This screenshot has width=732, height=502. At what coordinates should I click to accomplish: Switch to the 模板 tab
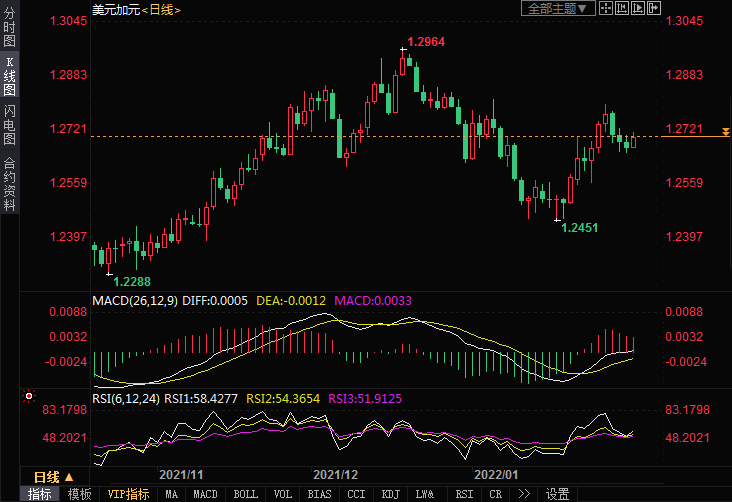[x=80, y=494]
